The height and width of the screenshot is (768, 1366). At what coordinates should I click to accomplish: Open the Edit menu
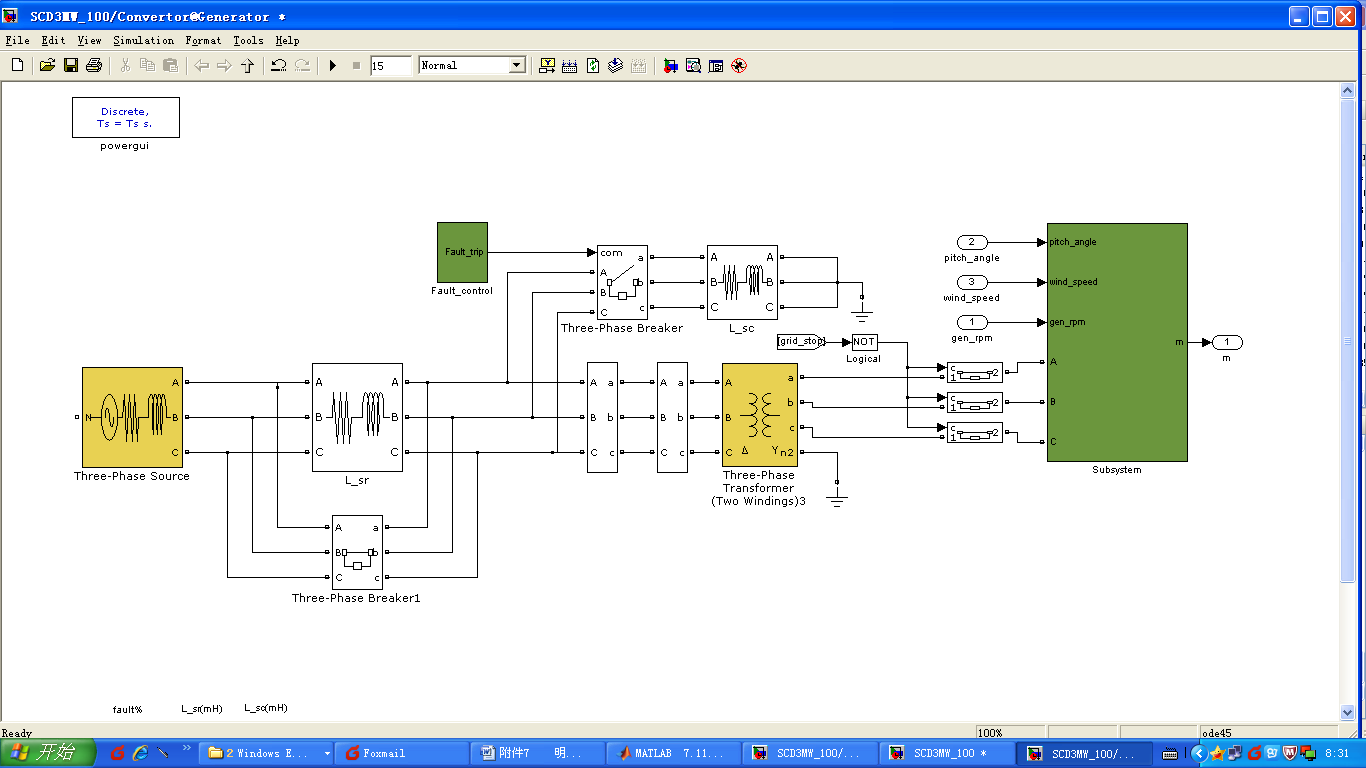[53, 40]
